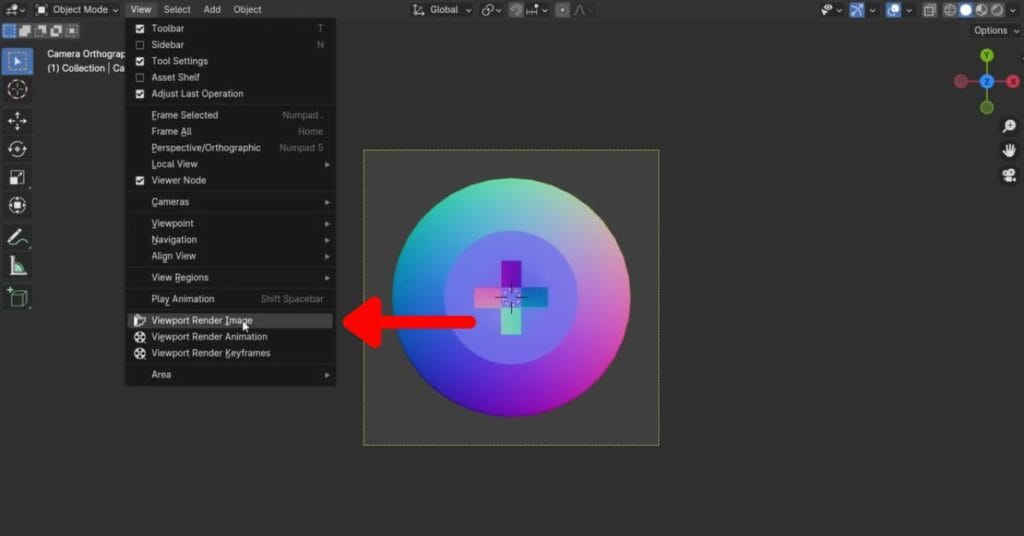Pick the Measure tool
This screenshot has width=1024, height=536.
click(17, 265)
